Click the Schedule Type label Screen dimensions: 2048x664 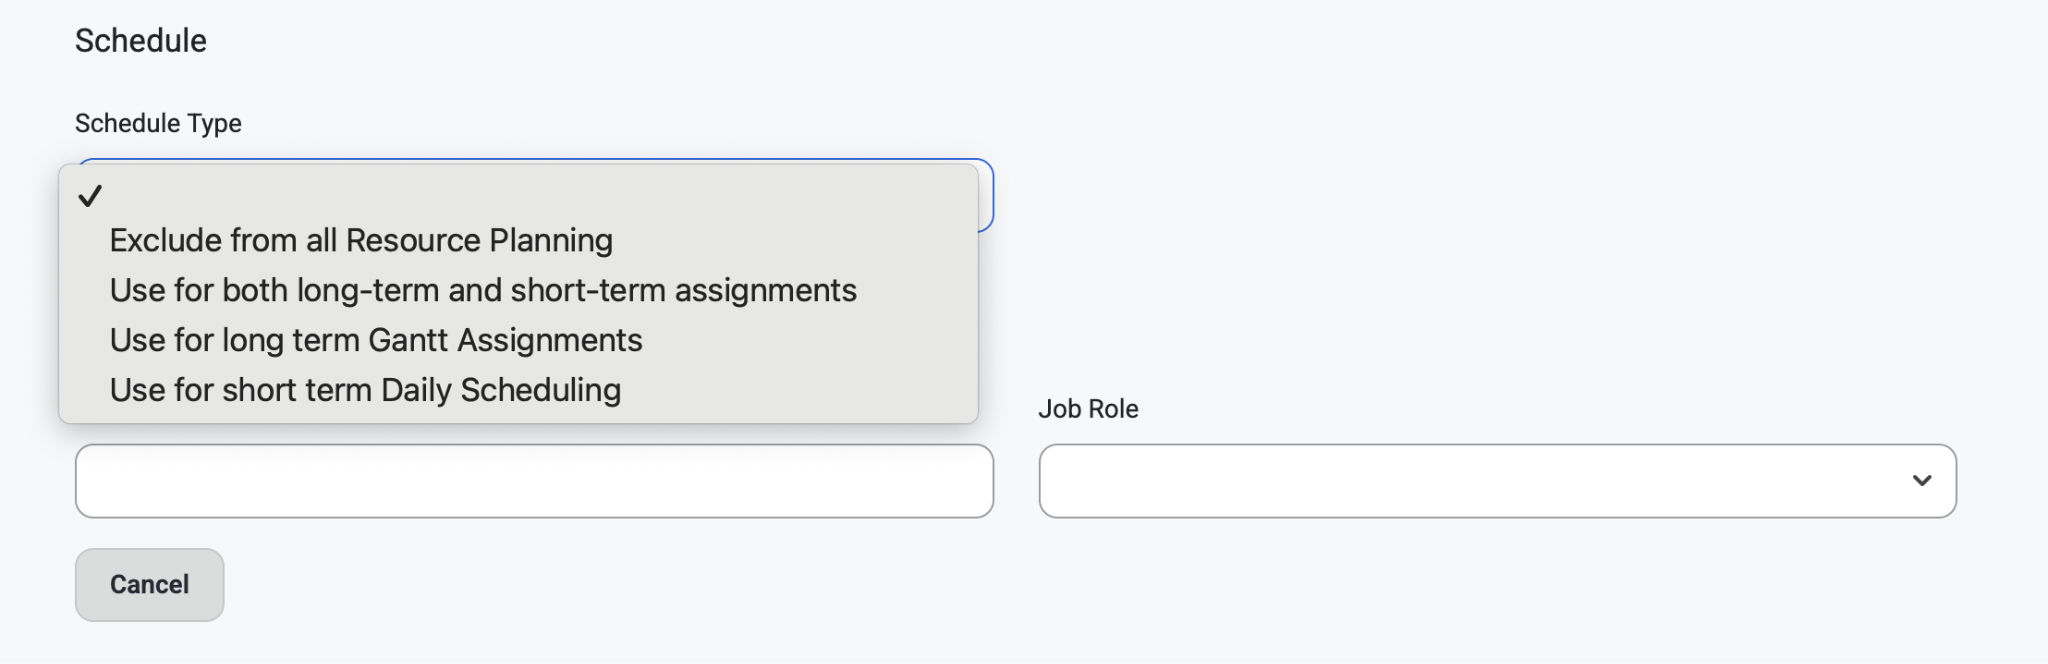point(158,123)
